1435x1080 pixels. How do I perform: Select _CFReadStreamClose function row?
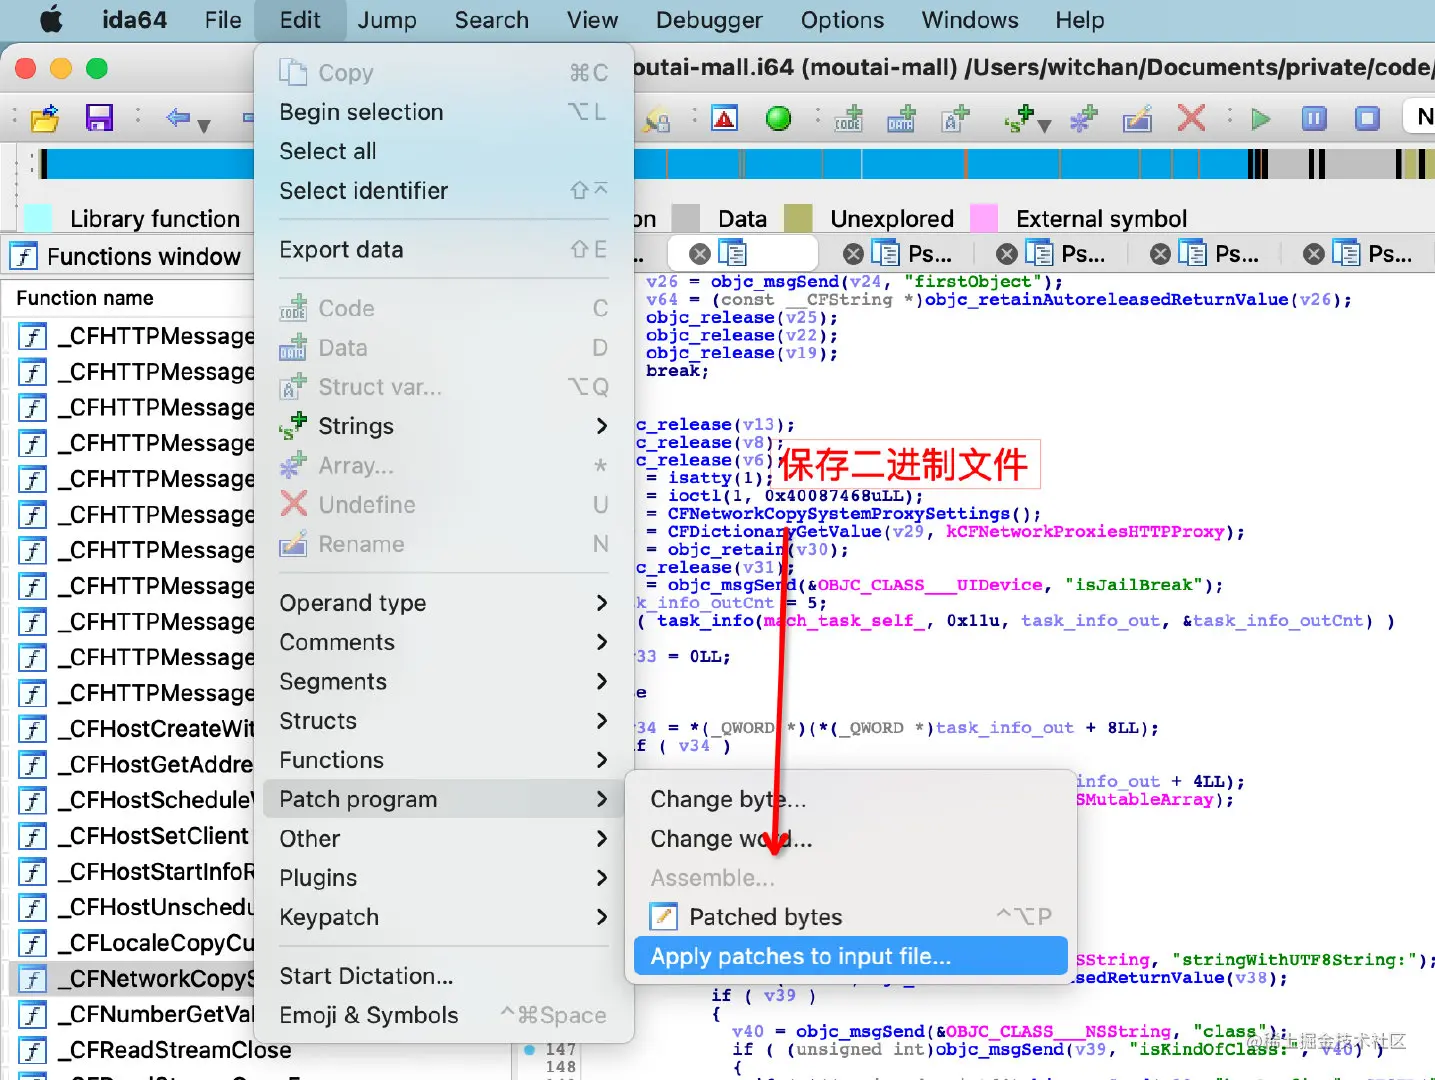156,1050
